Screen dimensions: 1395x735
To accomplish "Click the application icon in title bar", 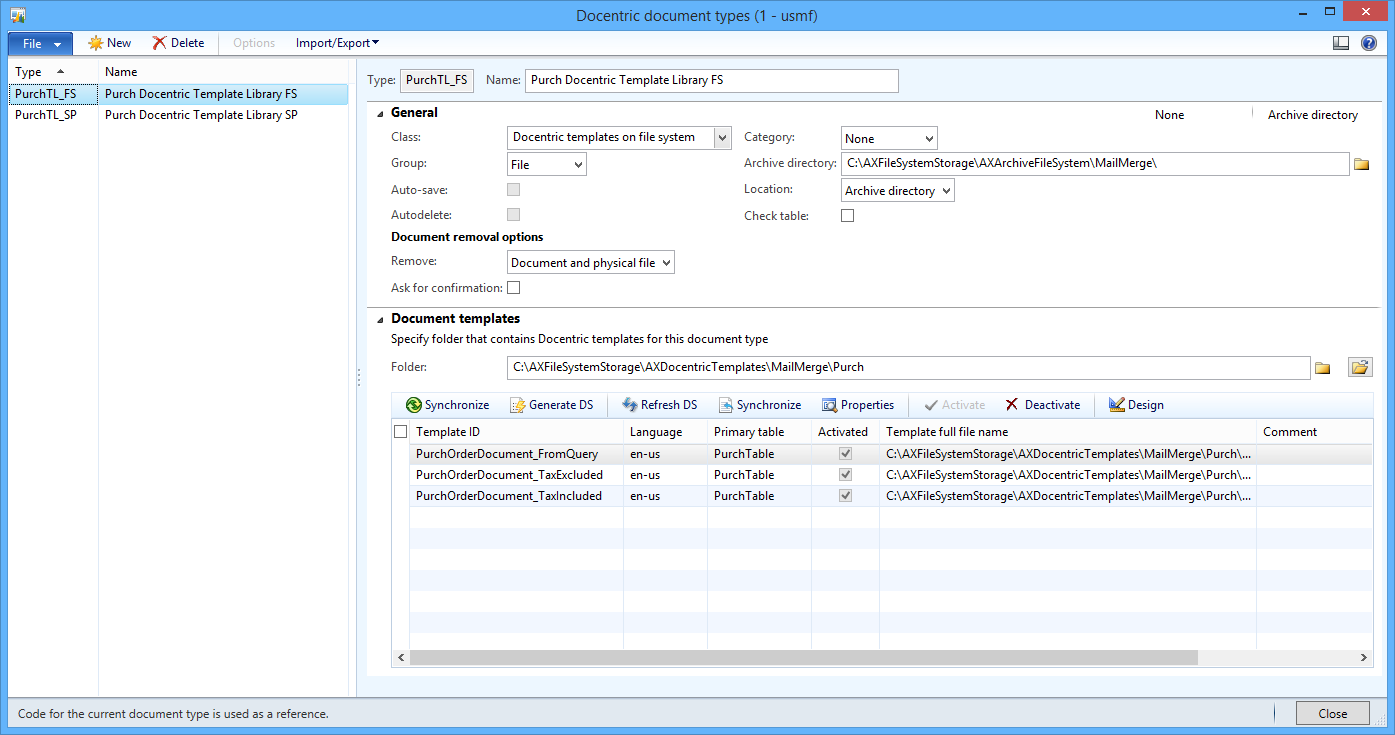I will [x=17, y=15].
